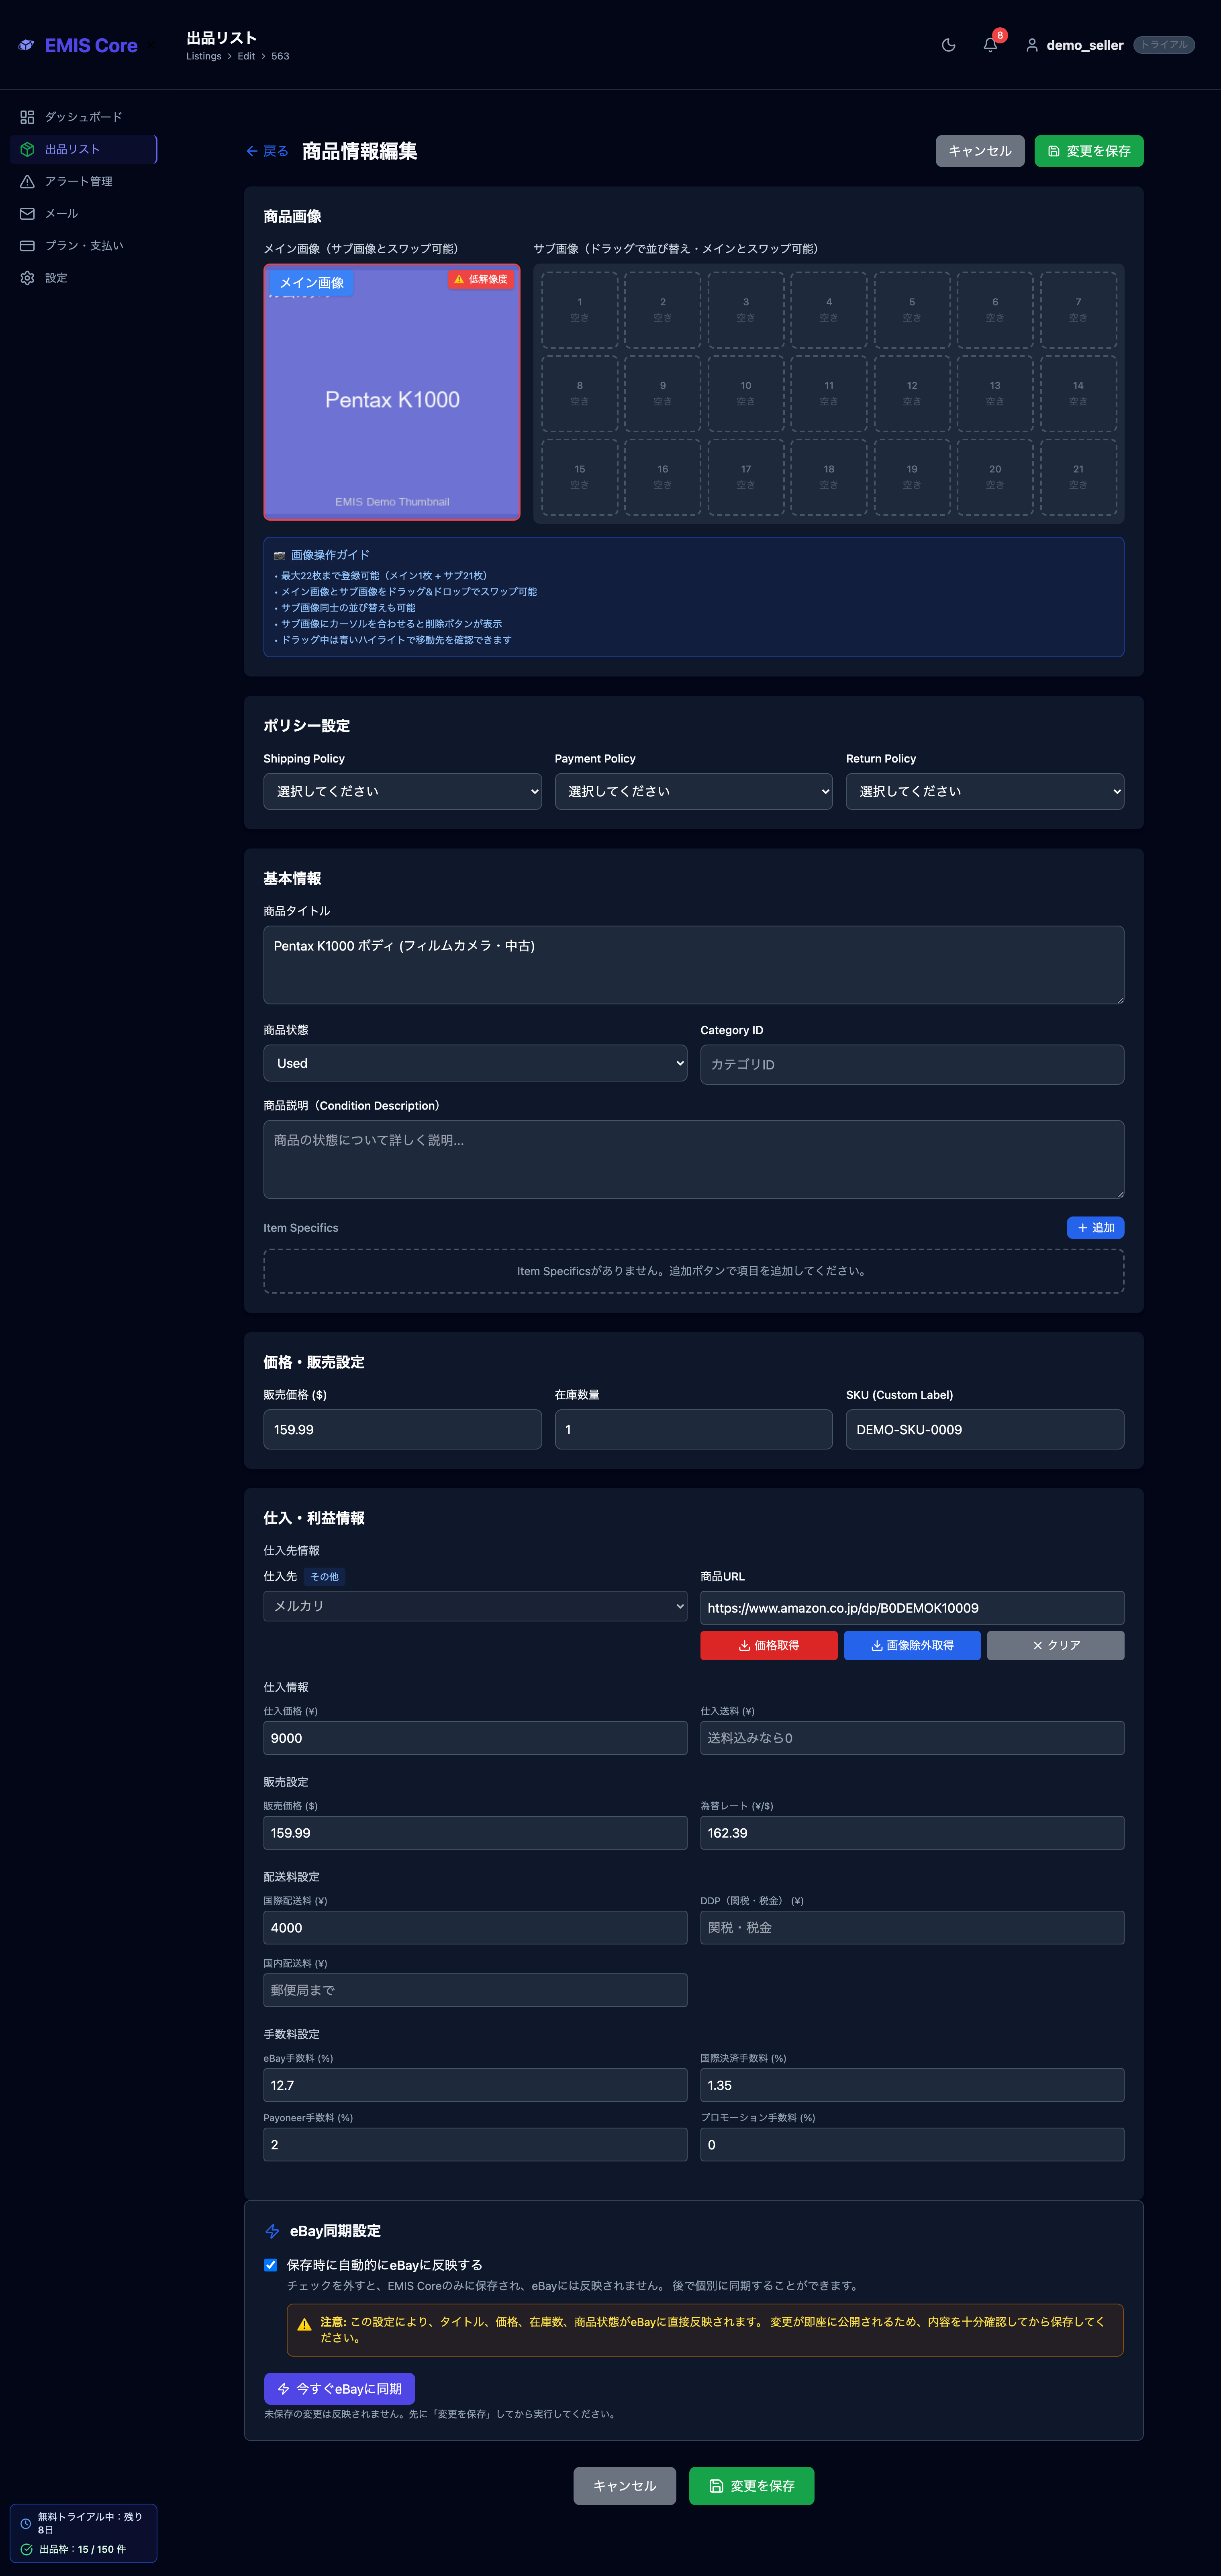Open the 商品状態 Used dropdown
The height and width of the screenshot is (2576, 1221).
(x=475, y=1063)
